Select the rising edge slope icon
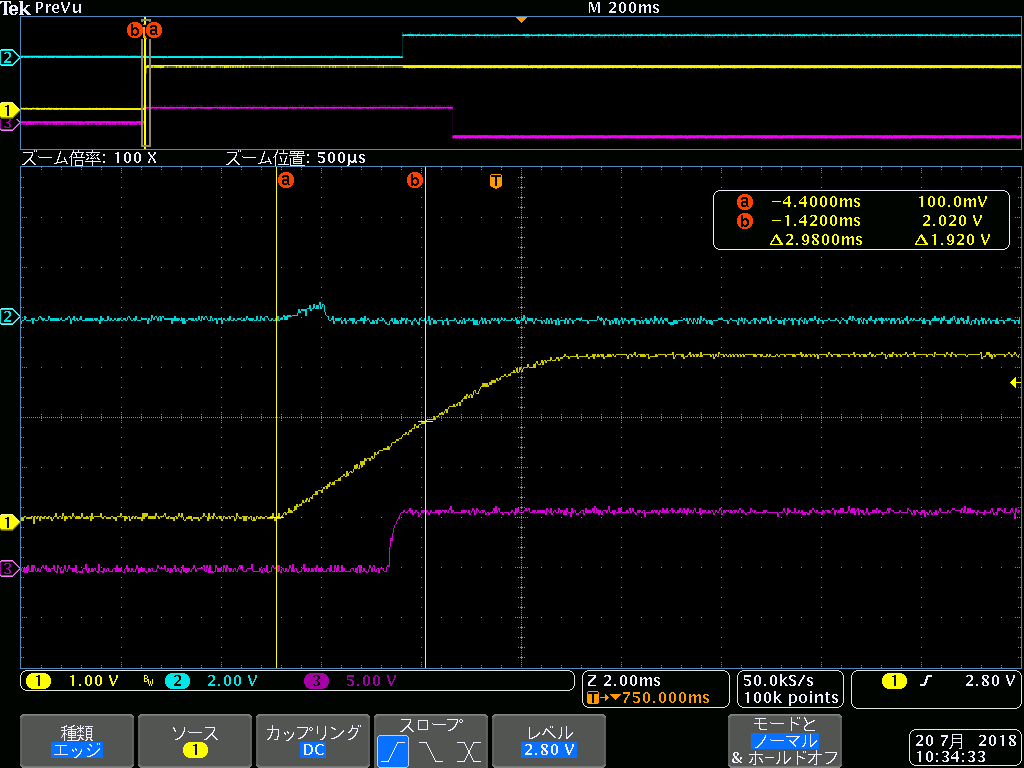This screenshot has width=1024, height=768. (393, 751)
